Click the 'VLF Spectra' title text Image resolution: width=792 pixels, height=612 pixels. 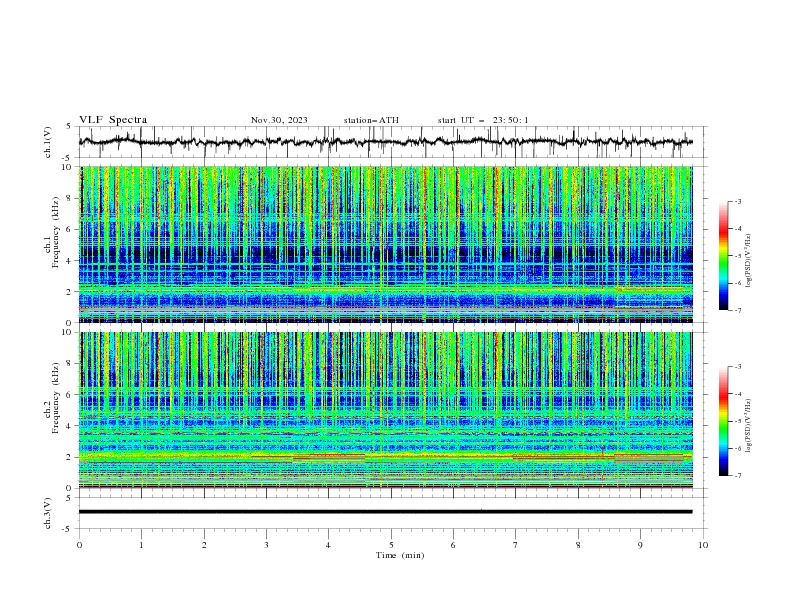tap(113, 120)
